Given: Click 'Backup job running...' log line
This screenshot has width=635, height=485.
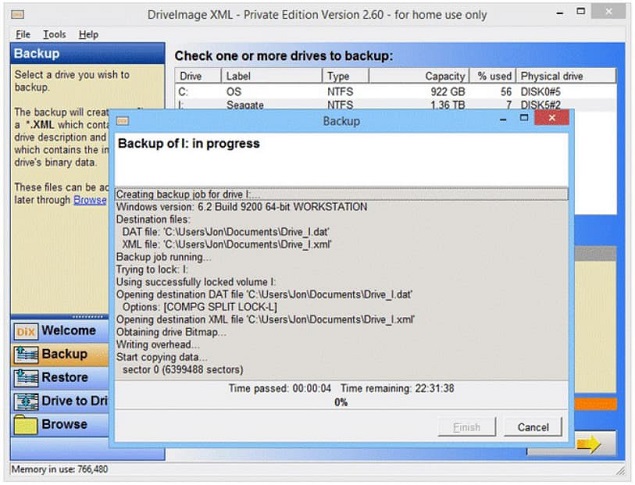Looking at the screenshot, I should tap(163, 257).
